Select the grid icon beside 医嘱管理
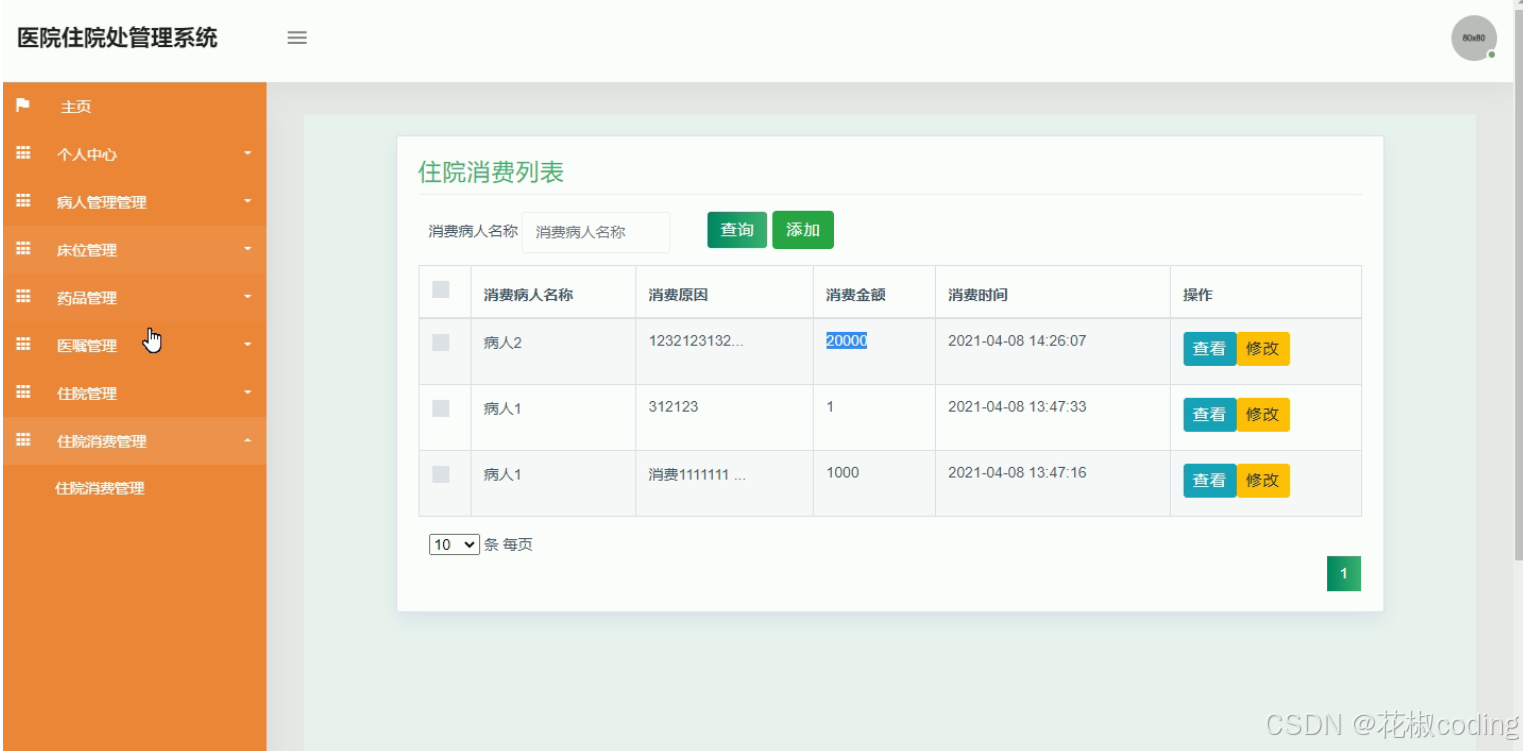 tap(22, 345)
